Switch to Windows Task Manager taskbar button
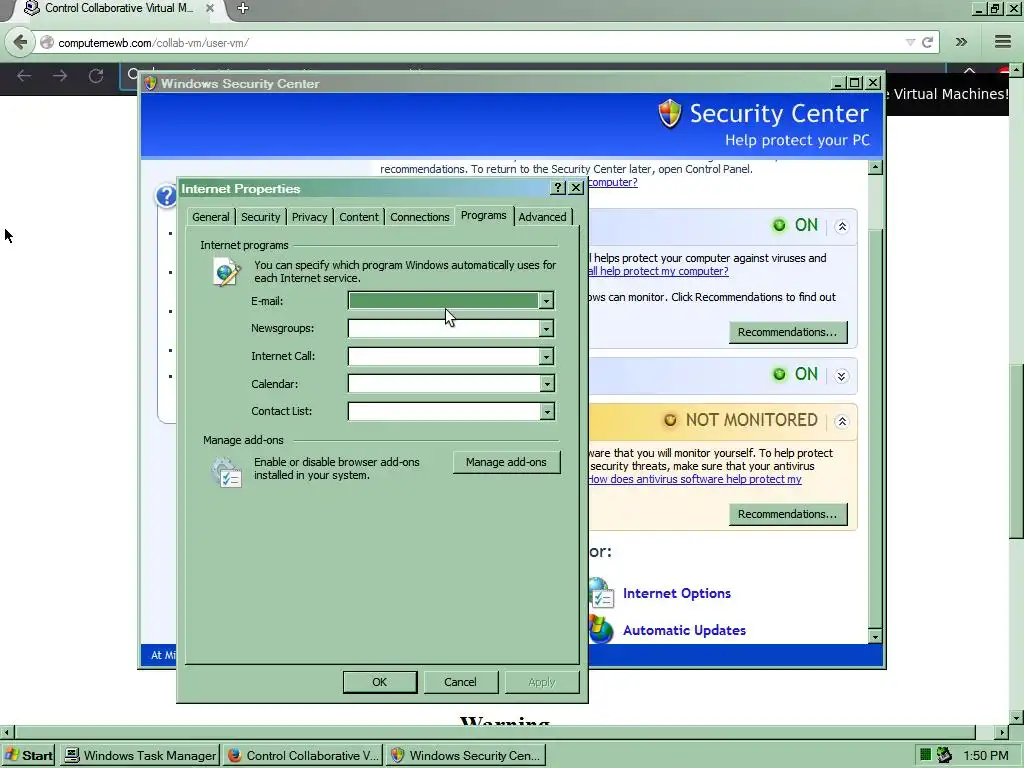Image resolution: width=1024 pixels, height=768 pixels. pyautogui.click(x=140, y=755)
